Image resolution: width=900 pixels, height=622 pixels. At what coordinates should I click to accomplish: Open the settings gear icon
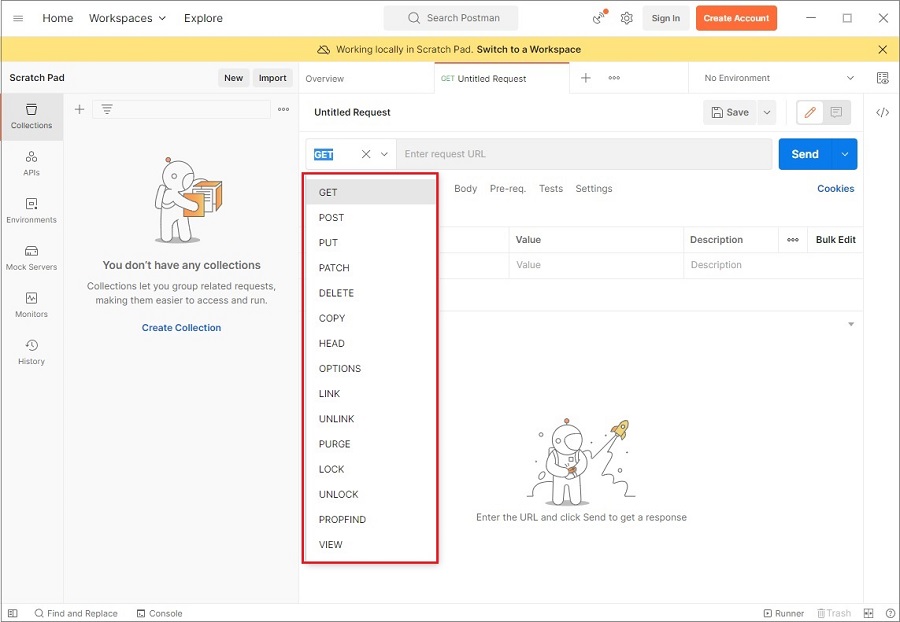coord(626,18)
